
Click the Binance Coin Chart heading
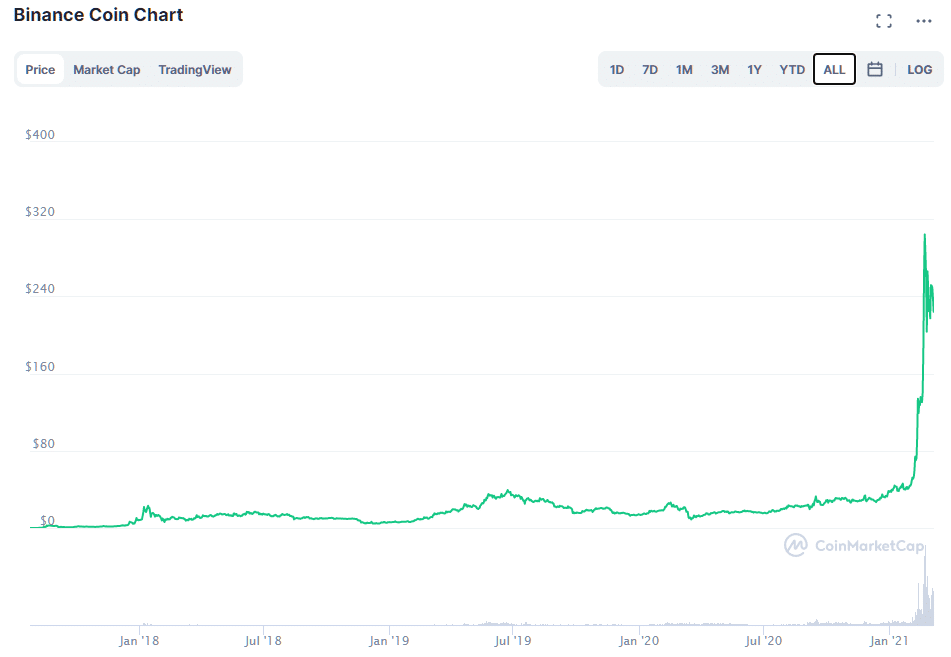pos(98,15)
